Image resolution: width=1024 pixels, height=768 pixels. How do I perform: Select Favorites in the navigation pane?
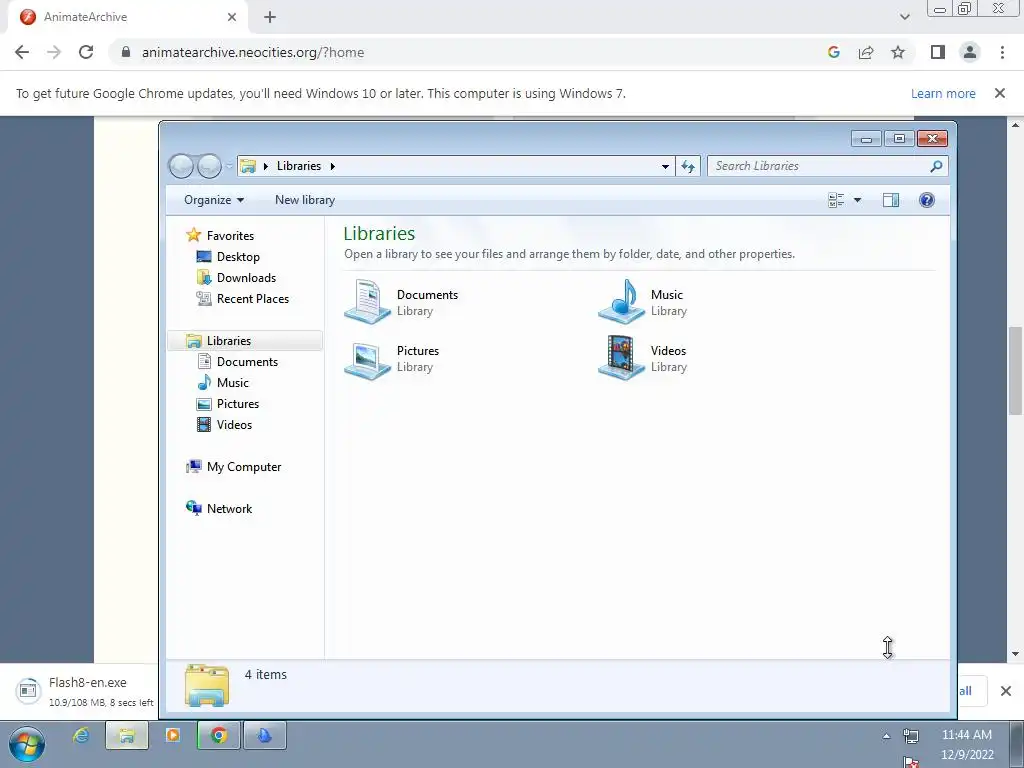point(230,236)
